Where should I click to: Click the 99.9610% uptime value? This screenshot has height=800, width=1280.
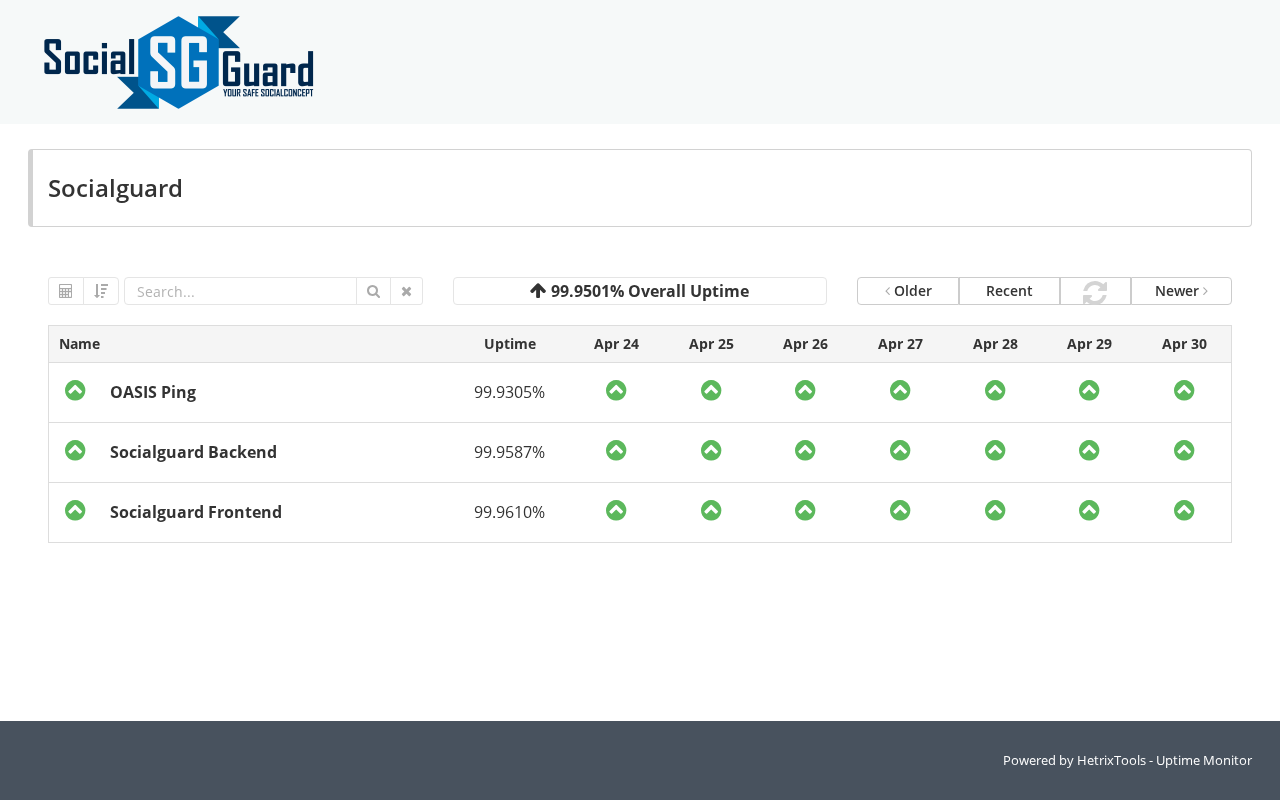[x=510, y=512]
